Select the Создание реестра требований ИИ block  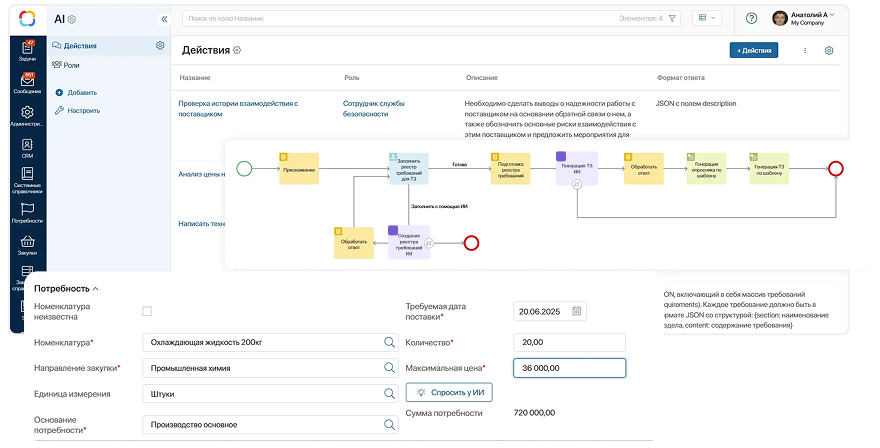point(409,243)
